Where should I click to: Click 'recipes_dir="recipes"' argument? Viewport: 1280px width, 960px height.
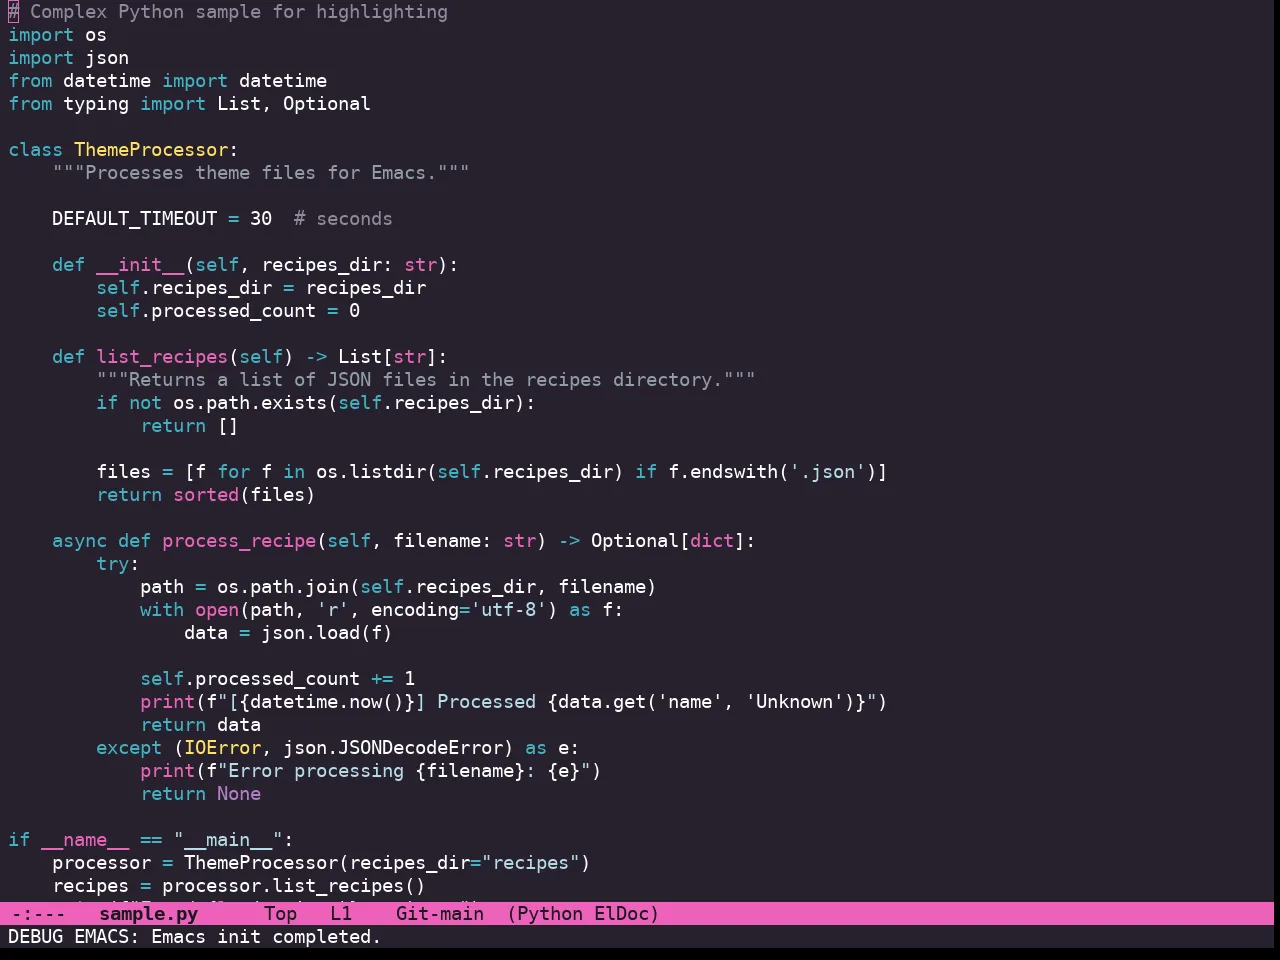465,863
